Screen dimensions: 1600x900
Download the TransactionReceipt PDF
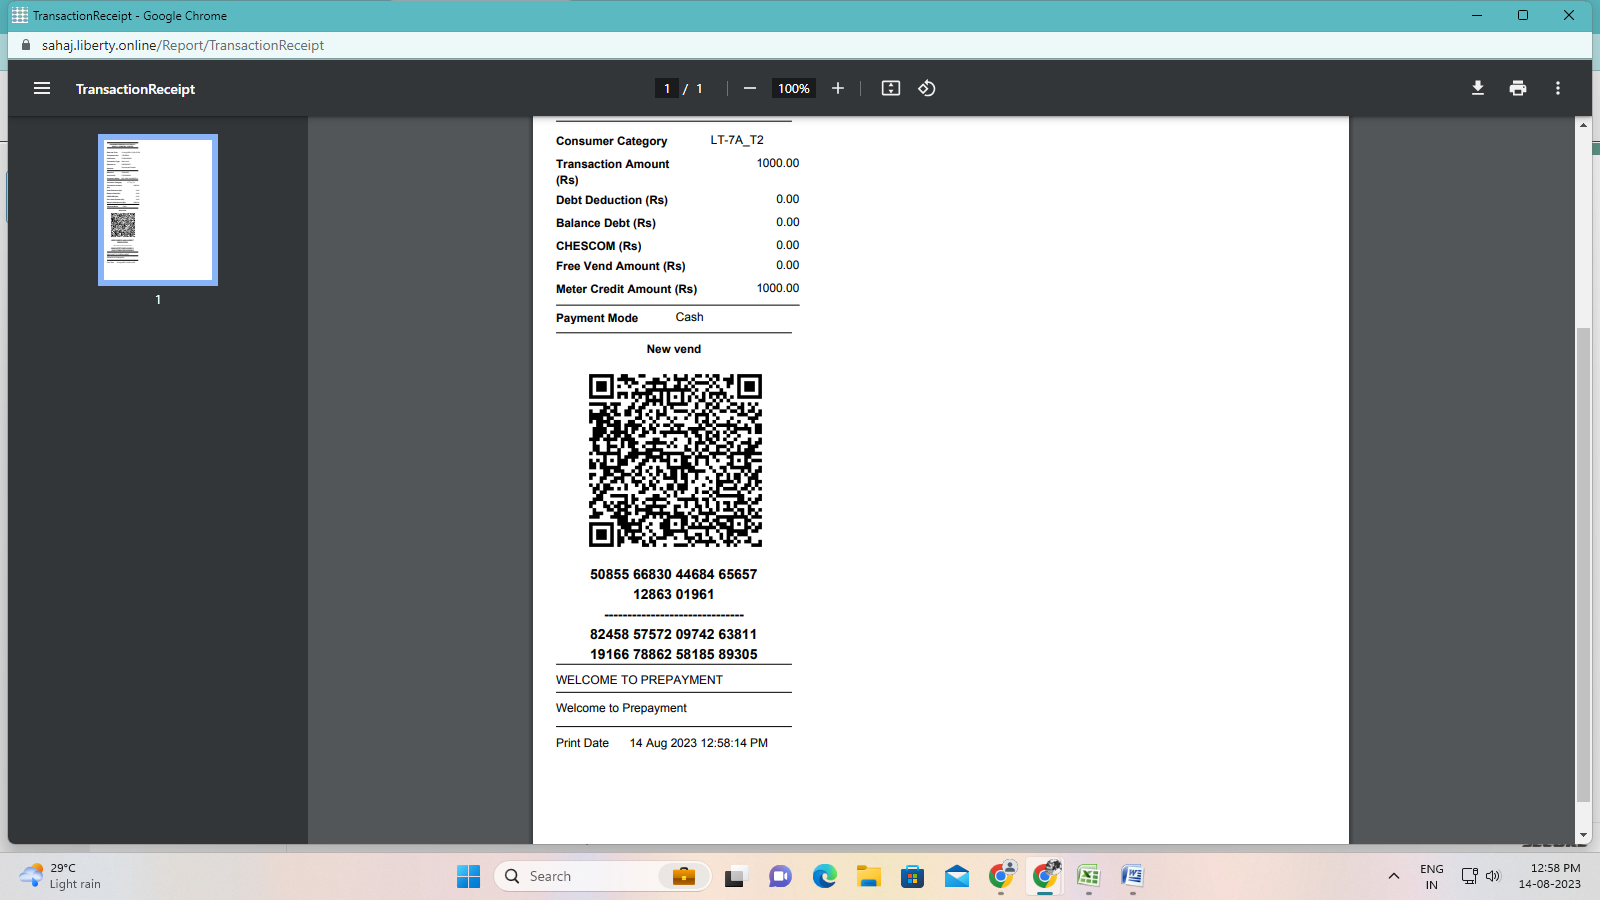[x=1478, y=88]
